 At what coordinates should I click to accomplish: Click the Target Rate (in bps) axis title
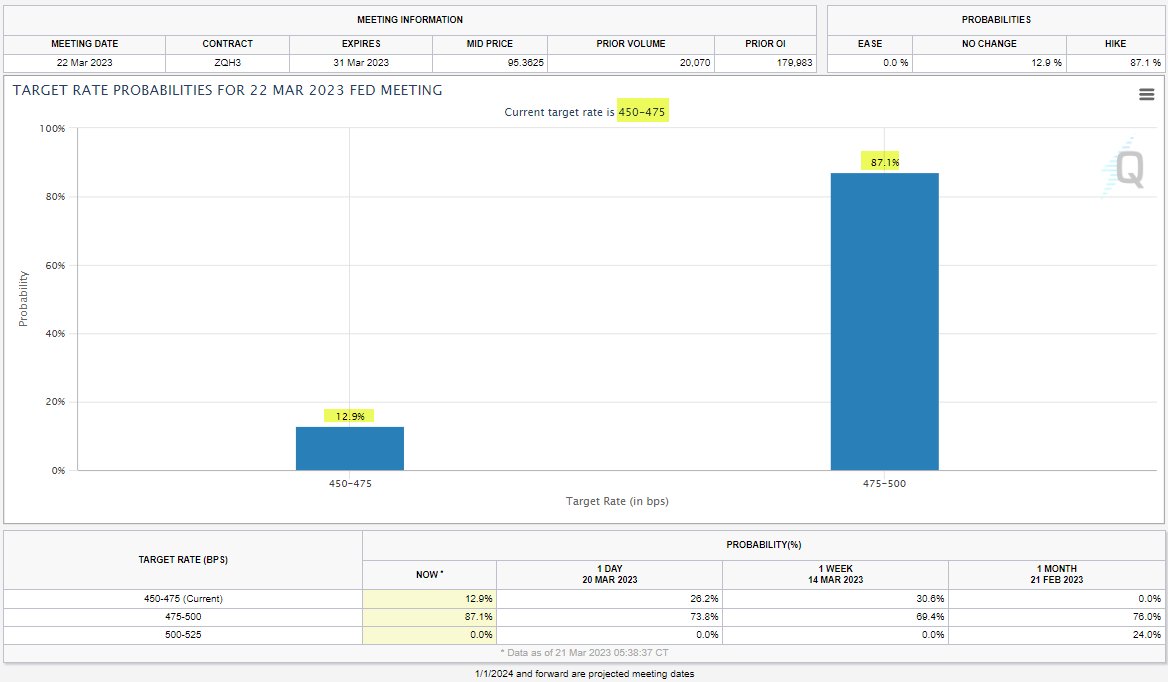(x=617, y=501)
